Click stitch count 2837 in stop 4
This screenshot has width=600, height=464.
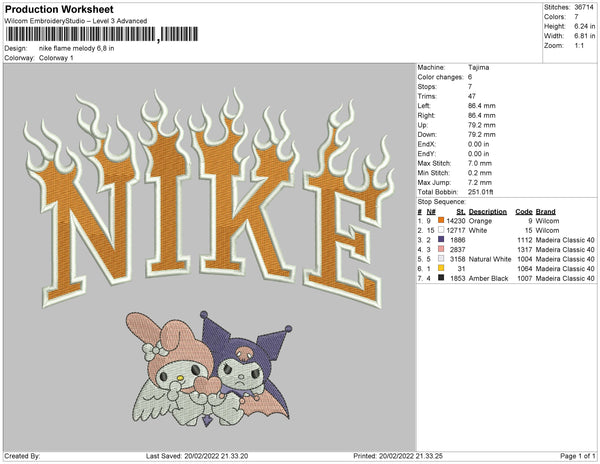(458, 250)
